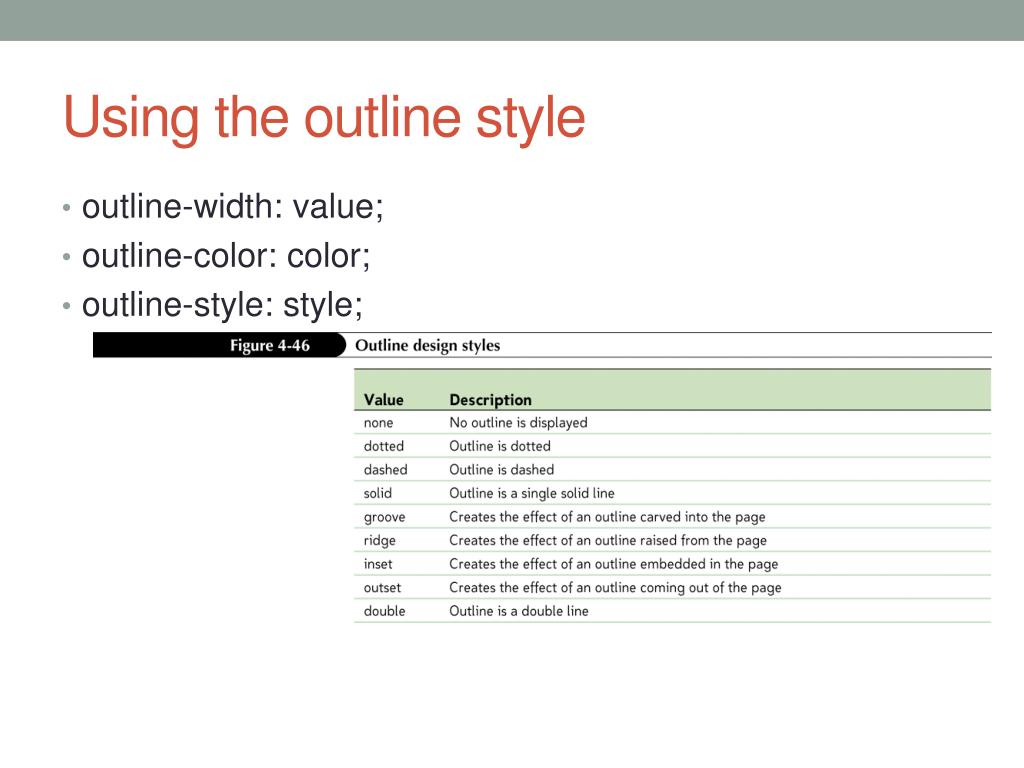Select the 'coming out of the page' description

(615, 588)
